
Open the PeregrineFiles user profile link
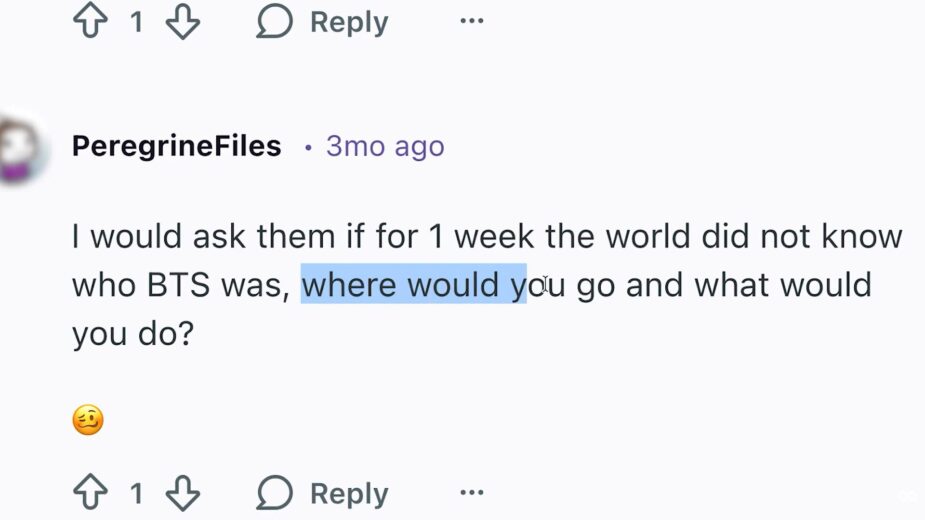[x=176, y=146]
